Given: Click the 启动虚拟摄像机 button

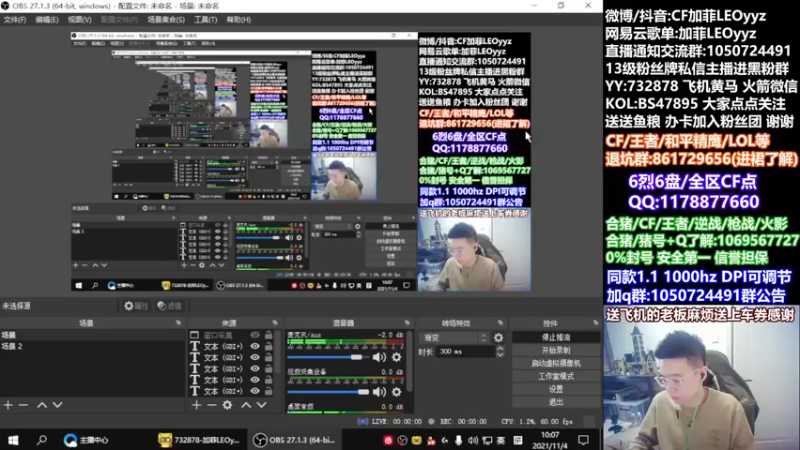Looking at the screenshot, I should pyautogui.click(x=556, y=363).
